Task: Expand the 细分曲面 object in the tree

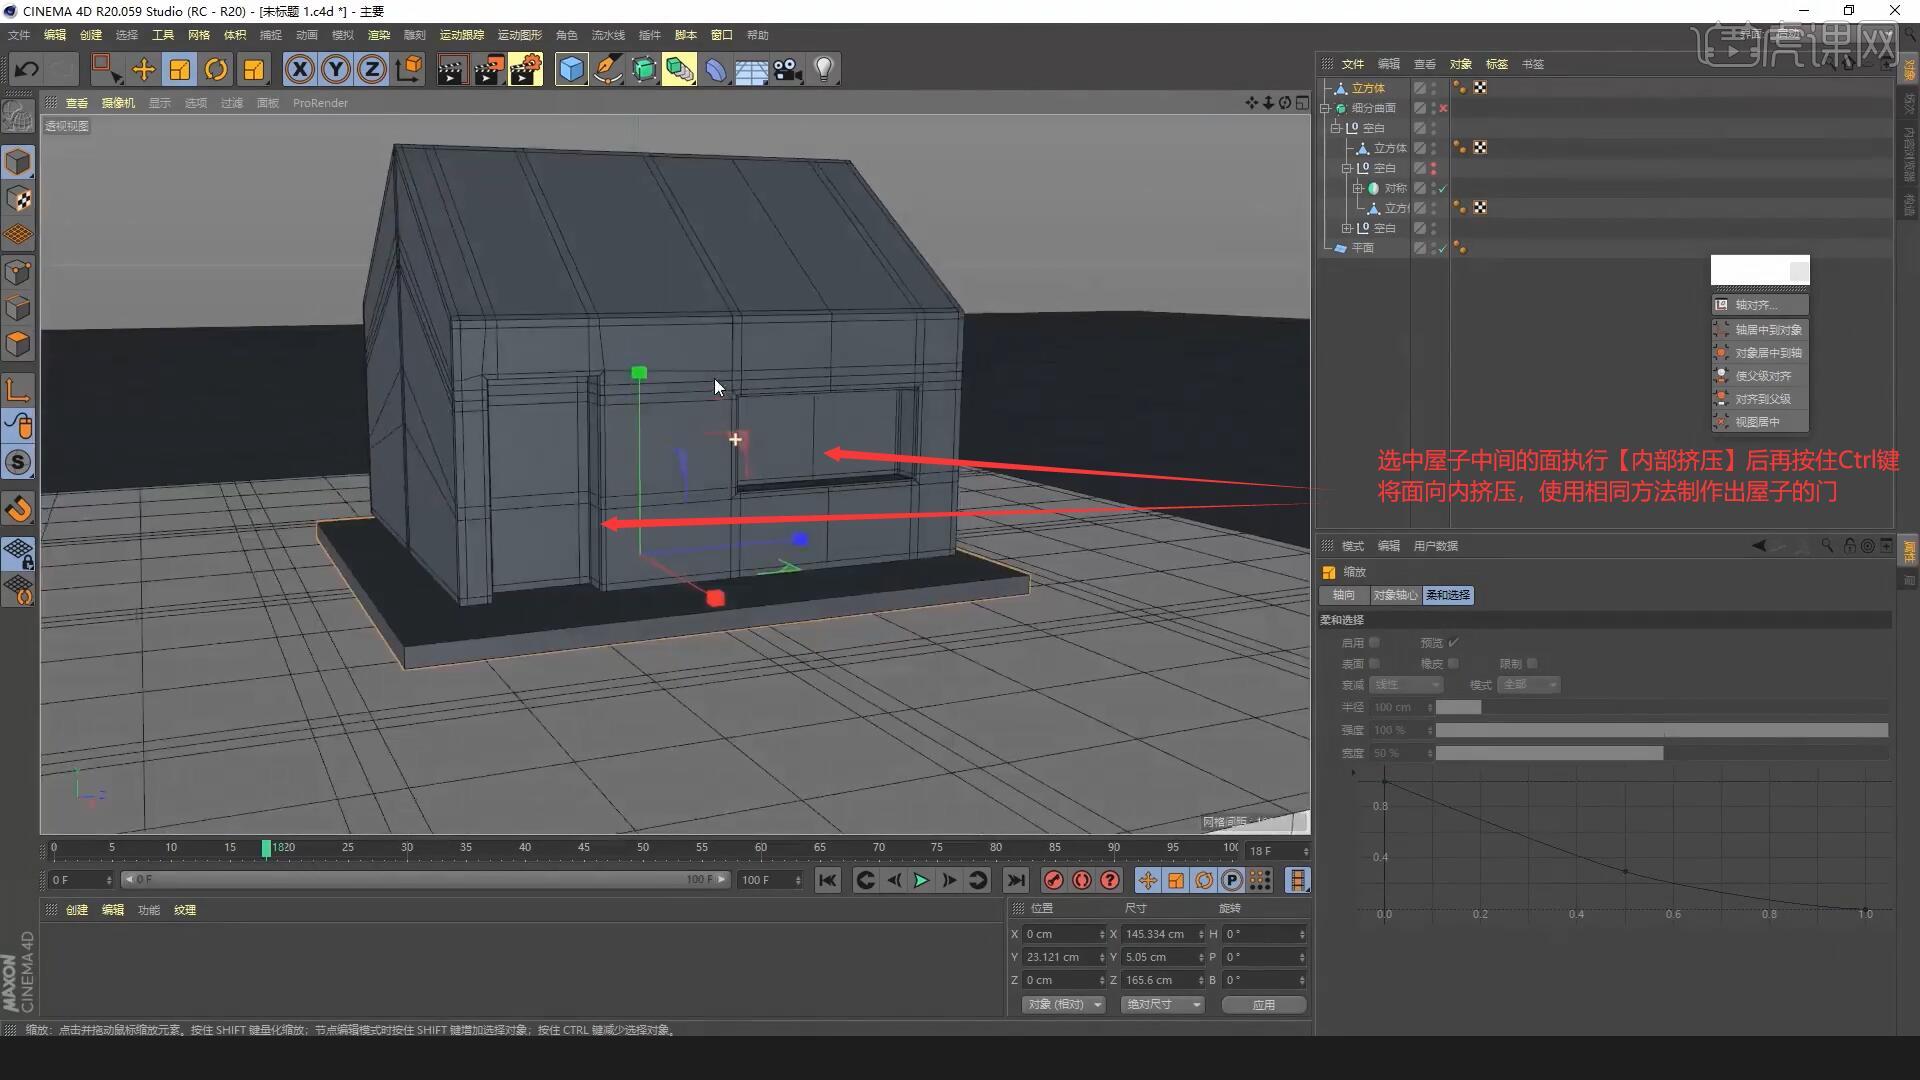Action: (x=1326, y=108)
